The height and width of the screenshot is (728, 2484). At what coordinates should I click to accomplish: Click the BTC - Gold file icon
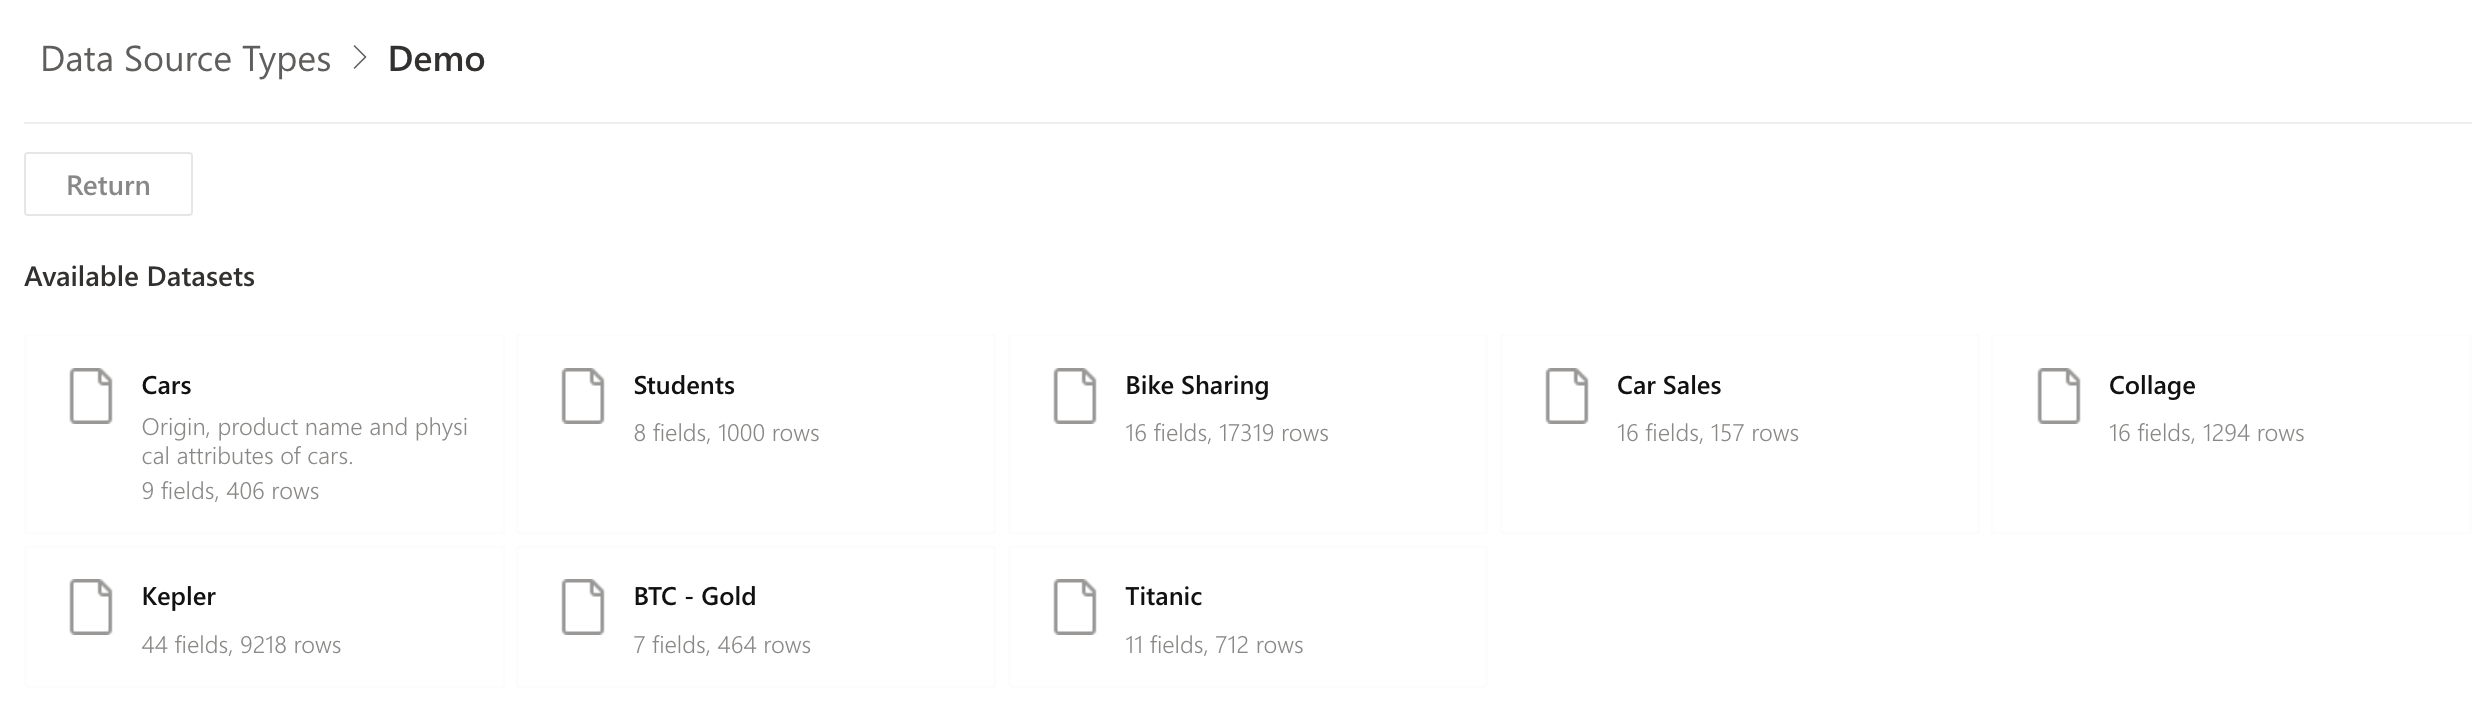coord(583,607)
